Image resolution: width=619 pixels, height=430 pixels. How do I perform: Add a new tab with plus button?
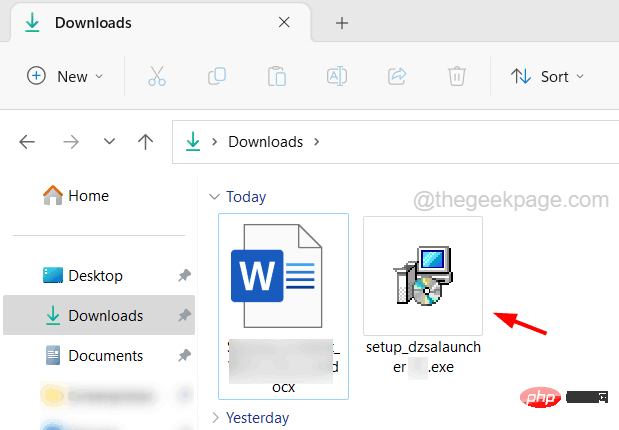pyautogui.click(x=342, y=23)
